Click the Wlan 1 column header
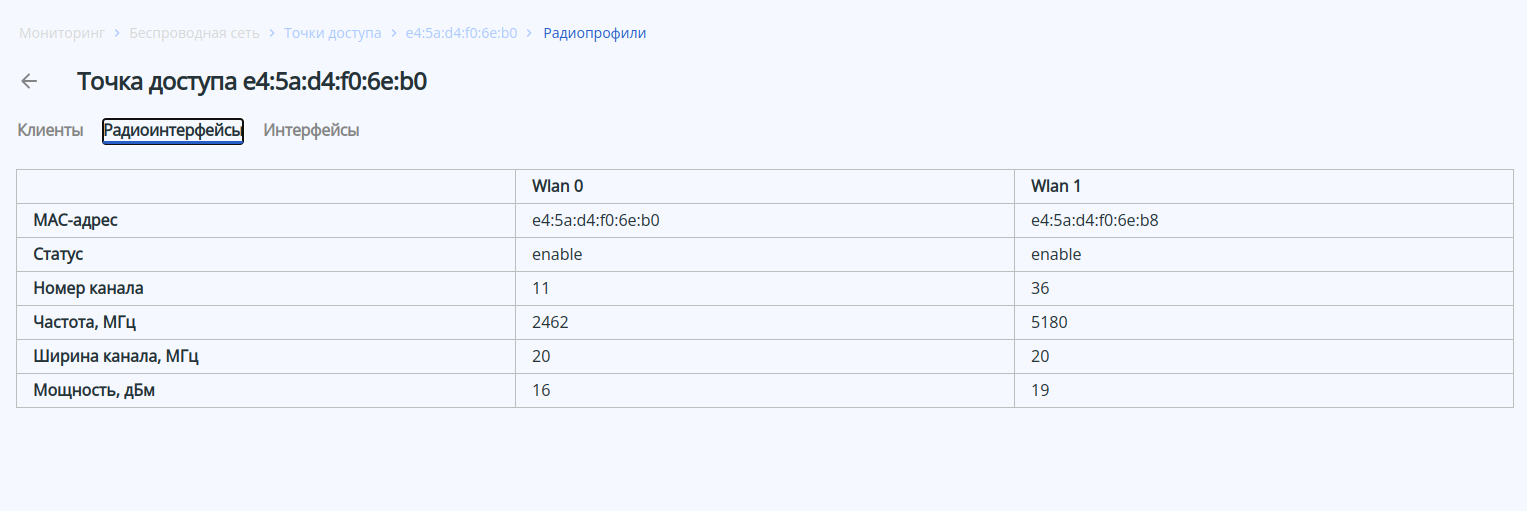Image resolution: width=1527 pixels, height=511 pixels. [x=1056, y=186]
